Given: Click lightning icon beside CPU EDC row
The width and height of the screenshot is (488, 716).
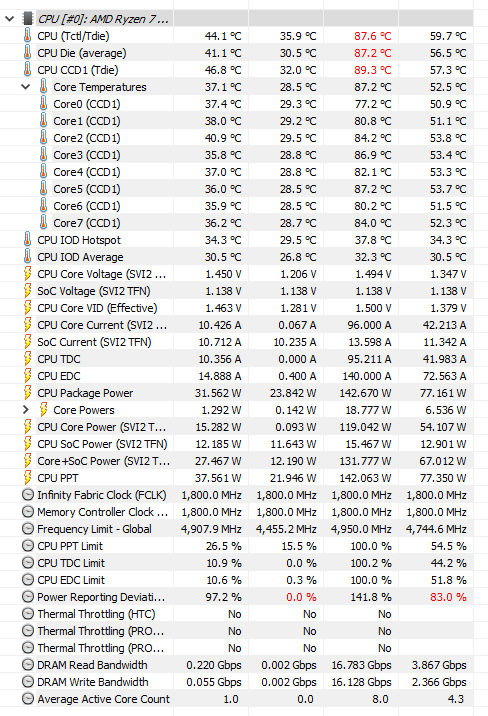Looking at the screenshot, I should tap(27, 376).
